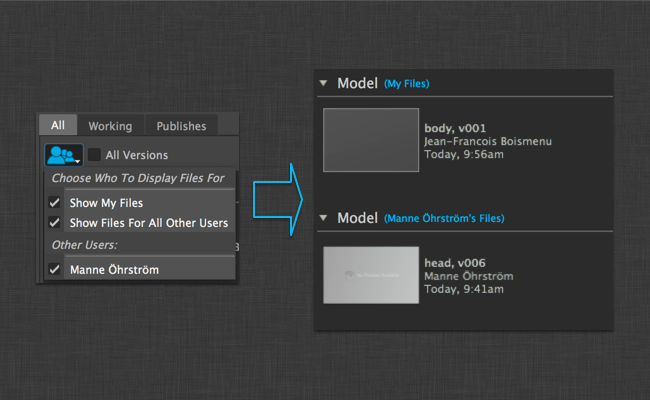Click author name Jean-Francois Boismenu
The height and width of the screenshot is (400, 650).
488,142
